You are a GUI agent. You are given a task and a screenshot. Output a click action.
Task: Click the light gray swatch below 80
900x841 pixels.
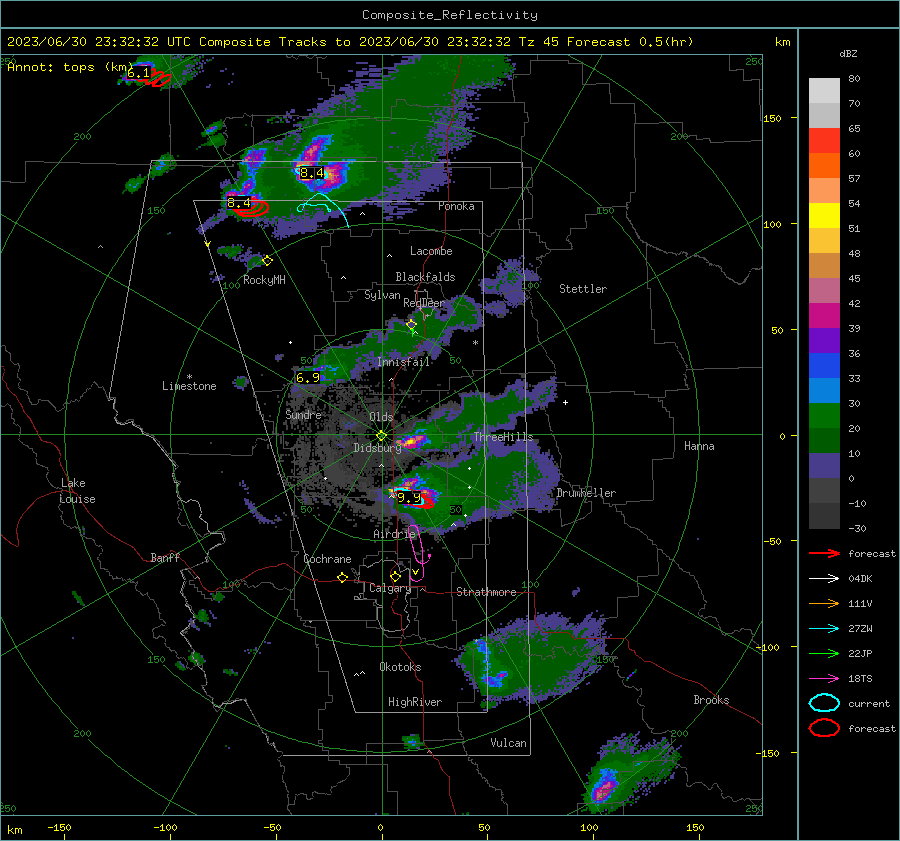[824, 91]
